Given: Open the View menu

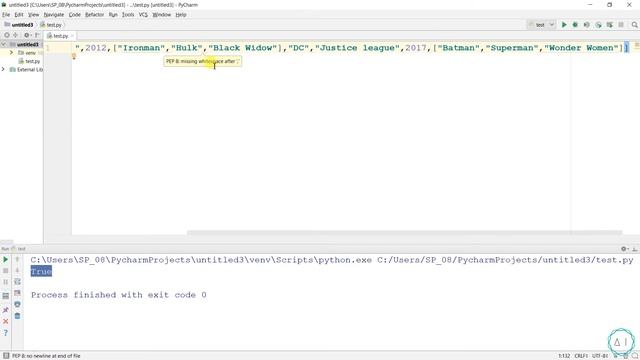Looking at the screenshot, I should (x=33, y=15).
